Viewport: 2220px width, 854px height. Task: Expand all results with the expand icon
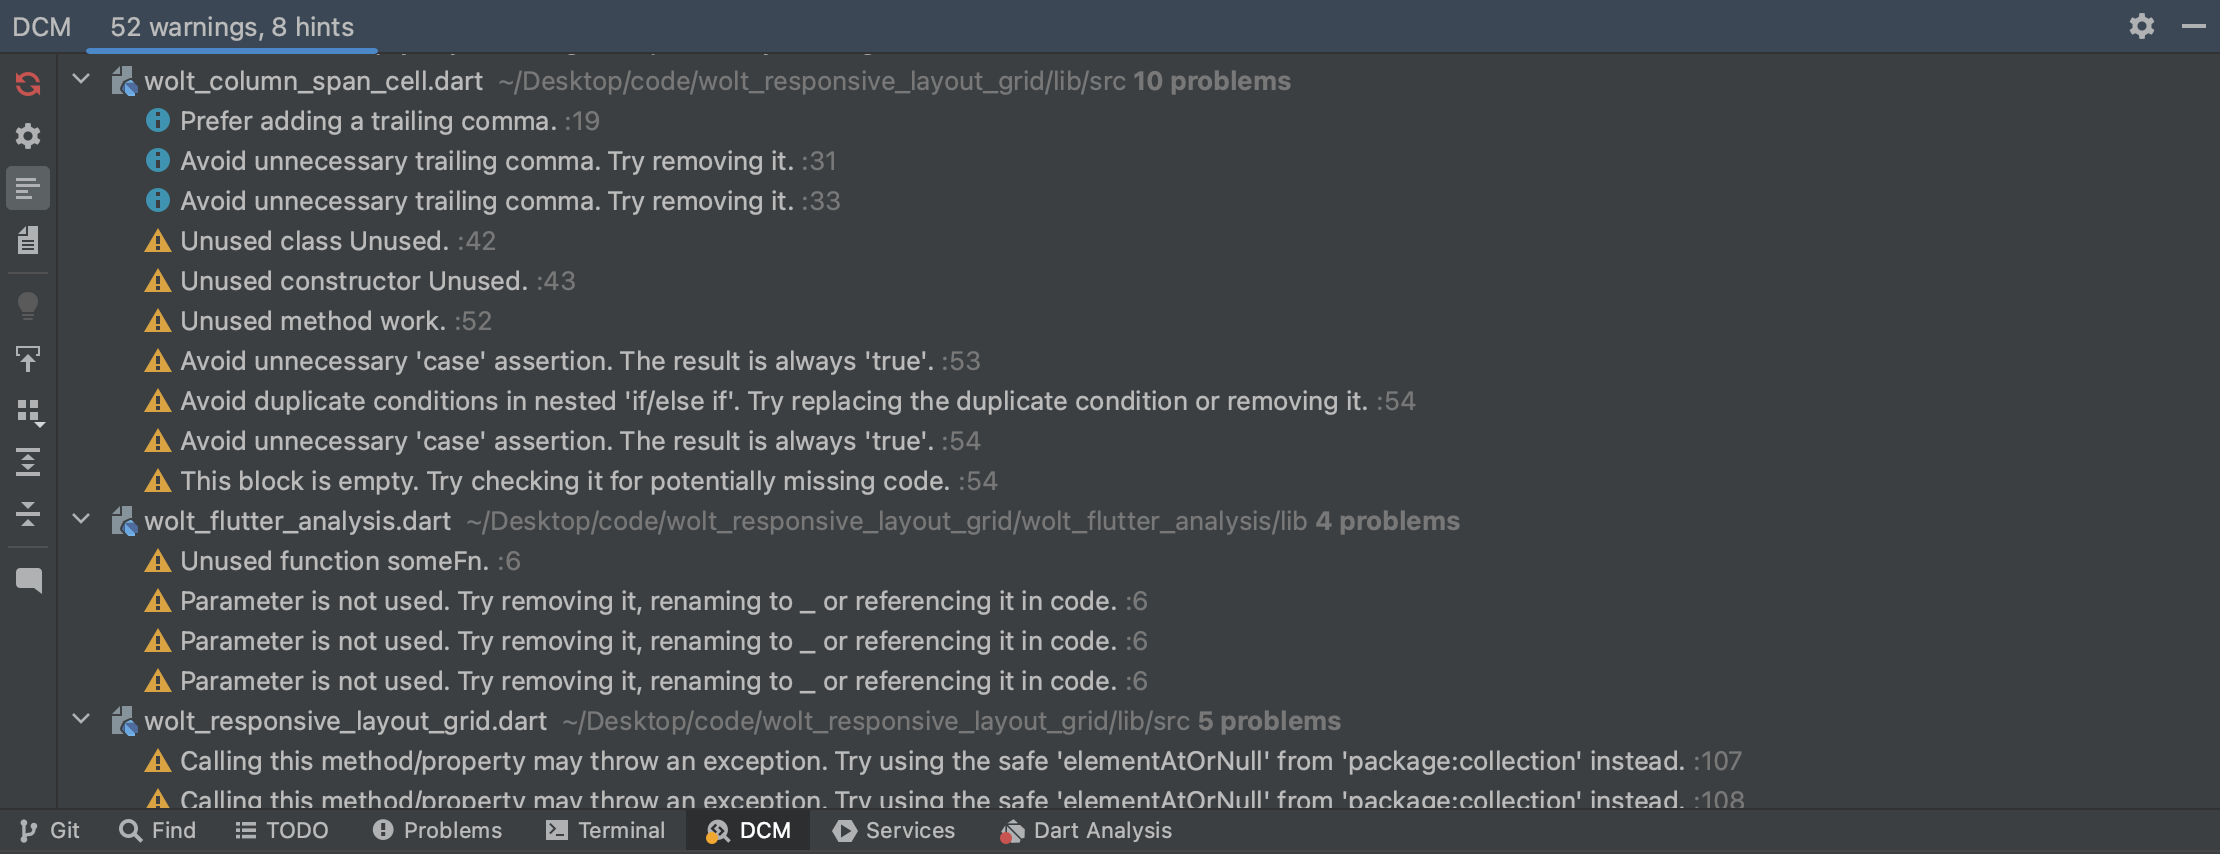point(28,462)
